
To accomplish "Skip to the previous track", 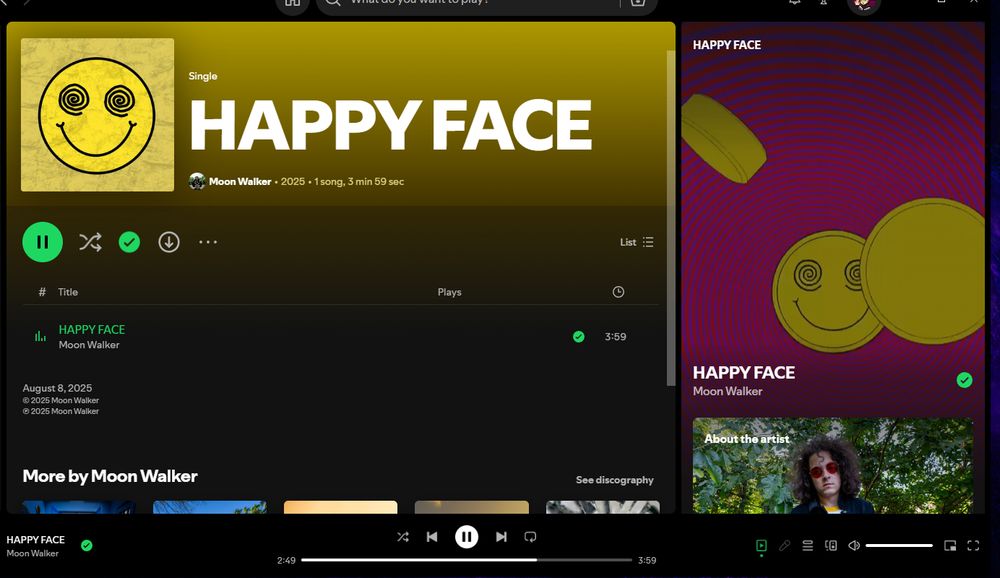I will (x=432, y=537).
